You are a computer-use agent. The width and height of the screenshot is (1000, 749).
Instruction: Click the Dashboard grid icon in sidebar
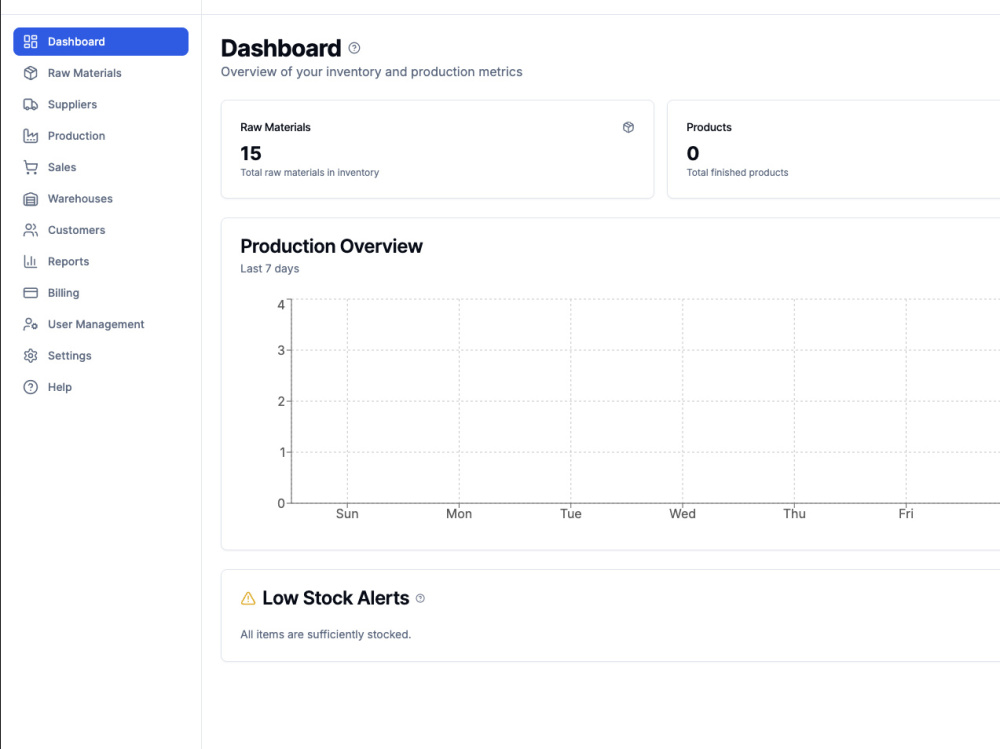click(31, 41)
